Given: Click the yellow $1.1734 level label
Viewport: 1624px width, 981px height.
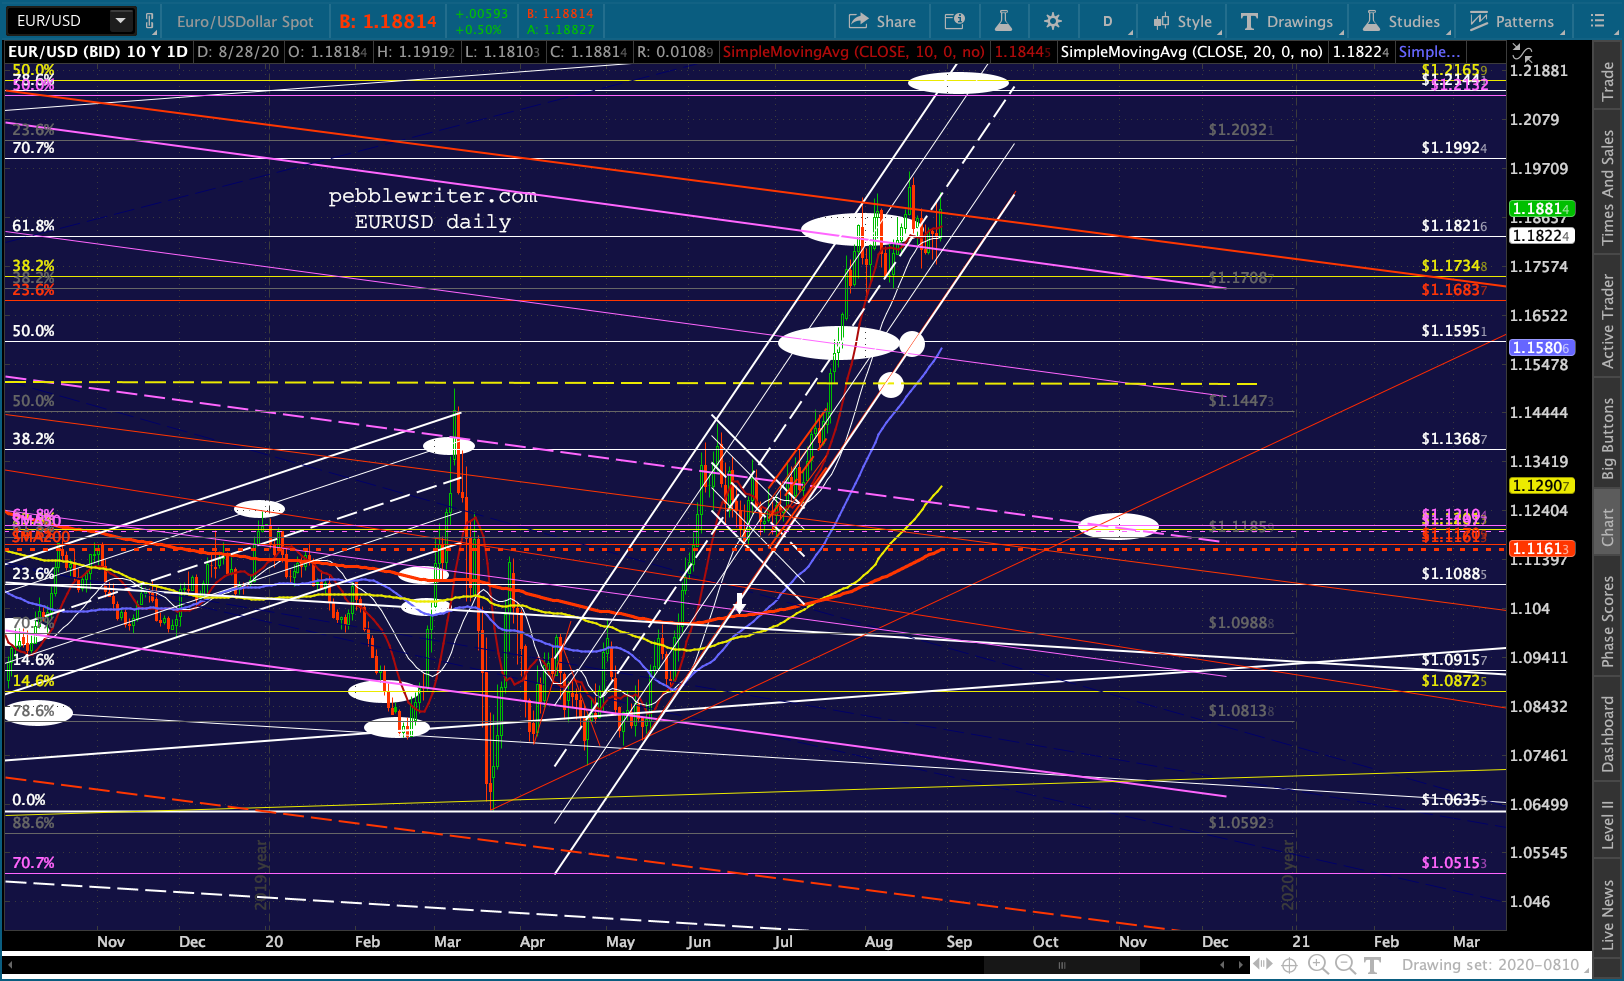Looking at the screenshot, I should pos(1454,266).
